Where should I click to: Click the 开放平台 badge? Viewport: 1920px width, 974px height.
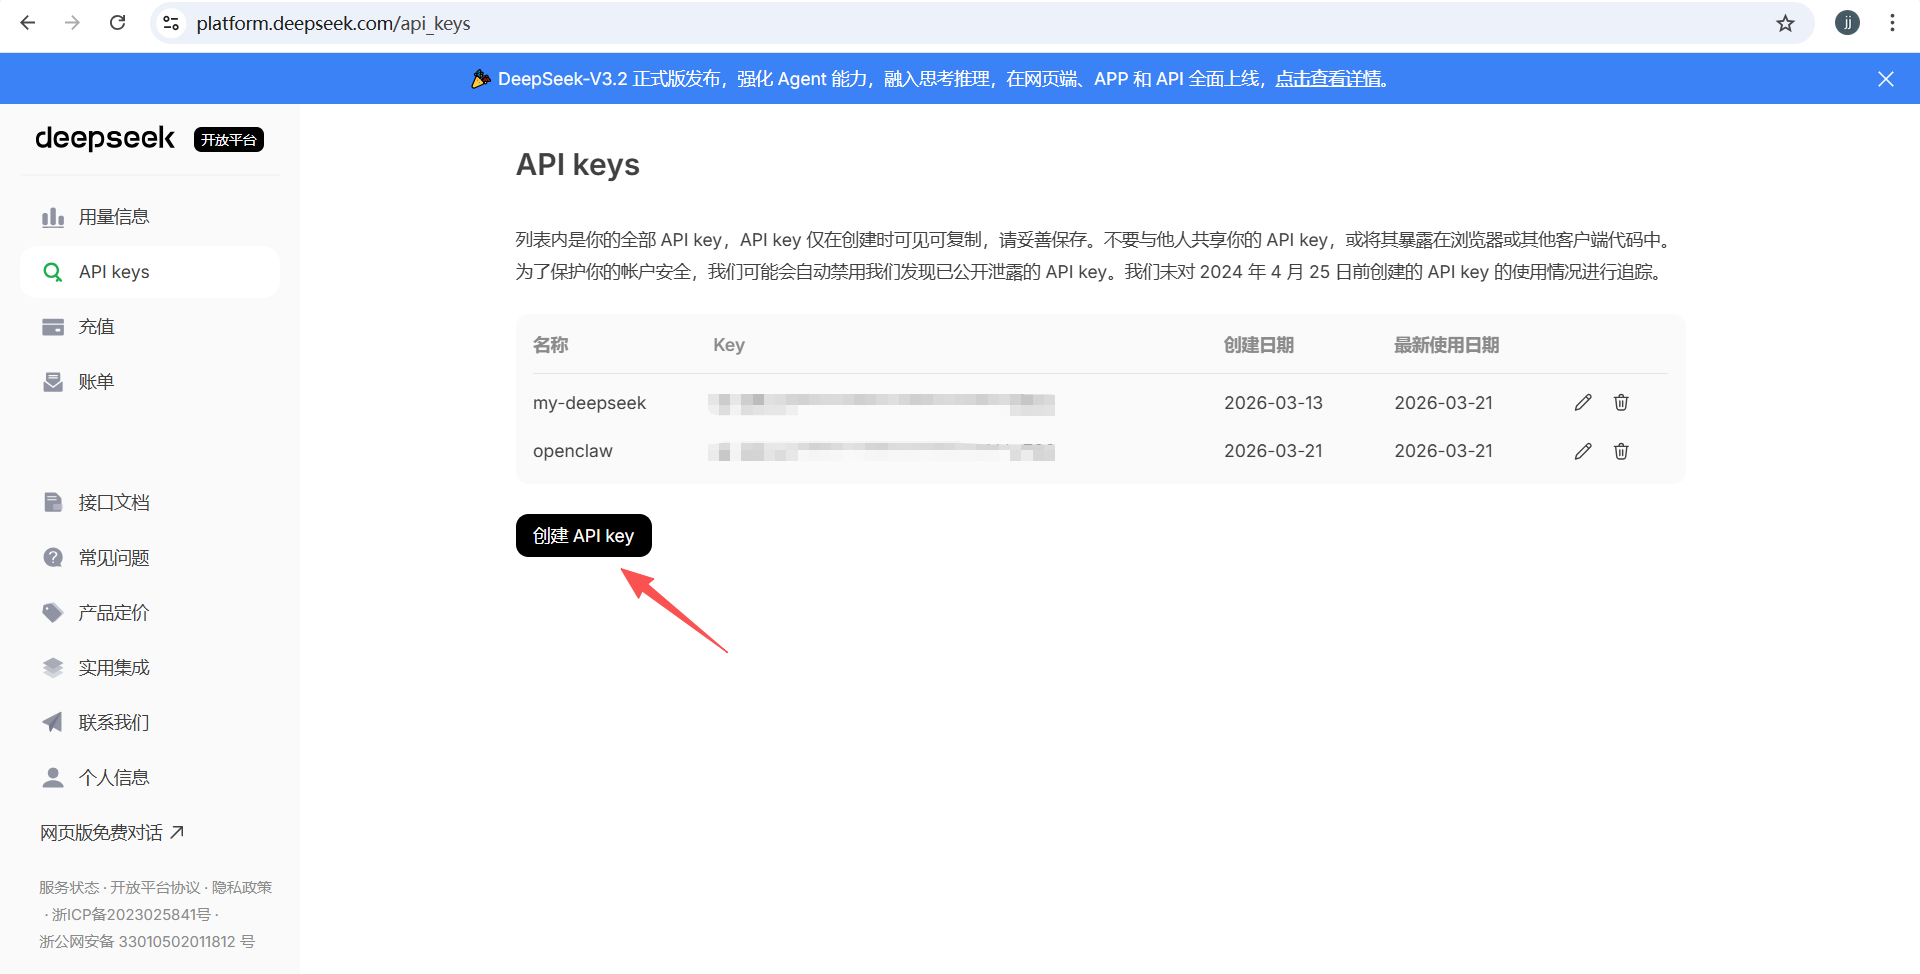point(229,140)
